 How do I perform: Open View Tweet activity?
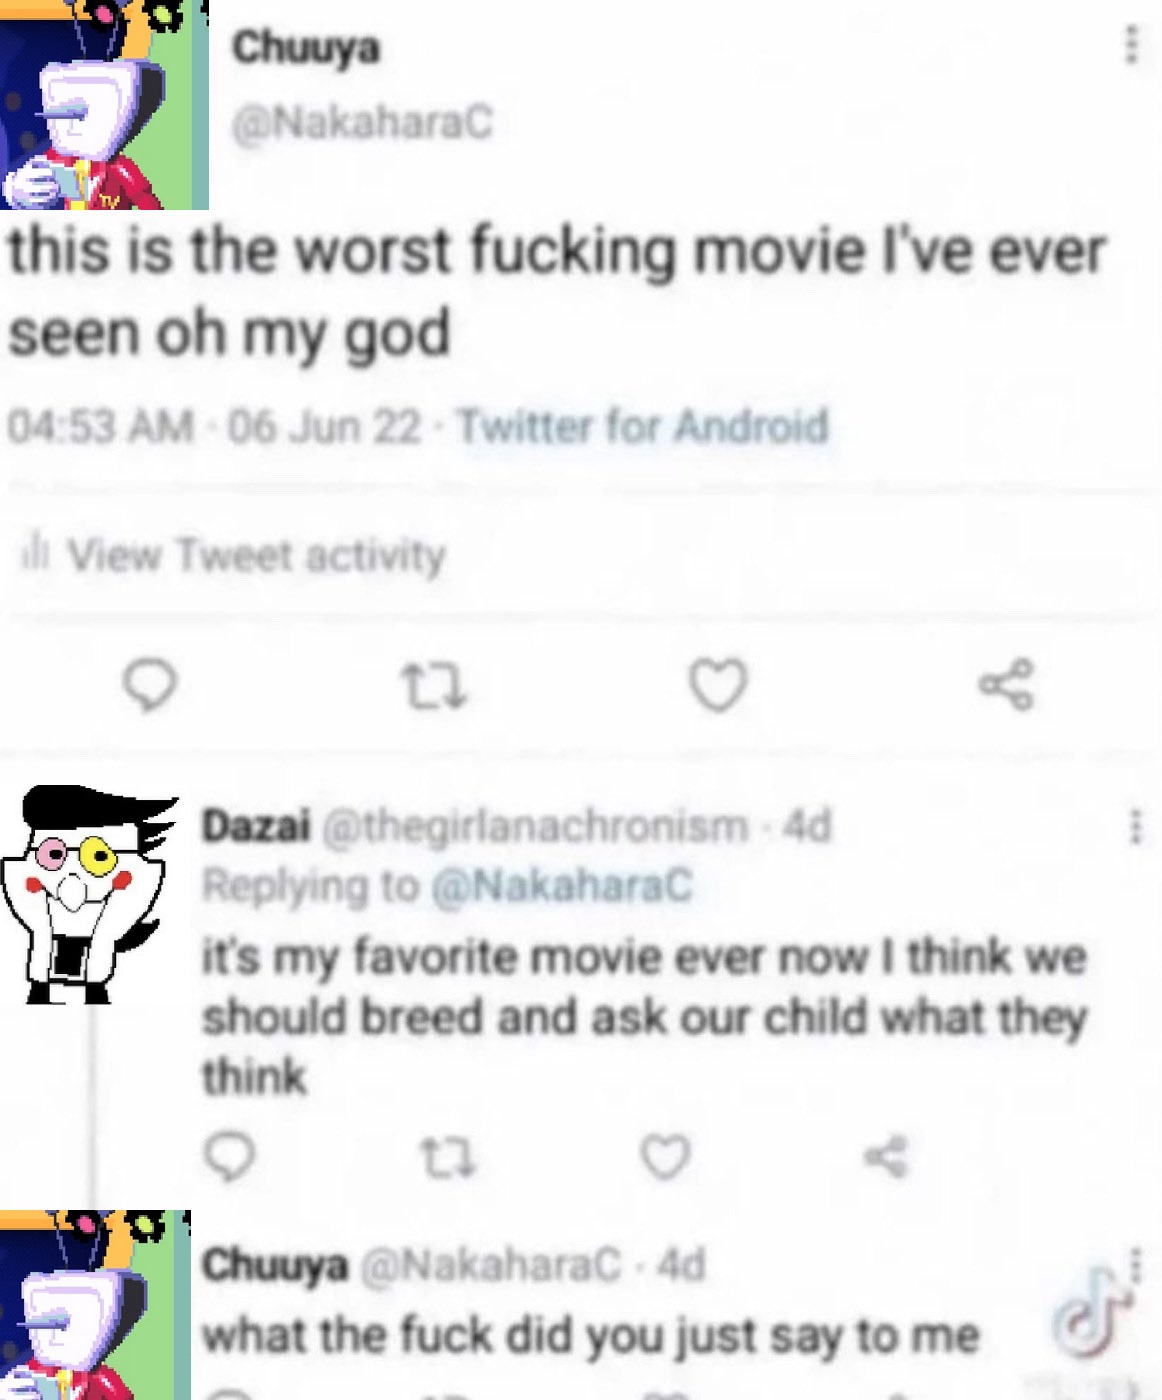click(234, 555)
